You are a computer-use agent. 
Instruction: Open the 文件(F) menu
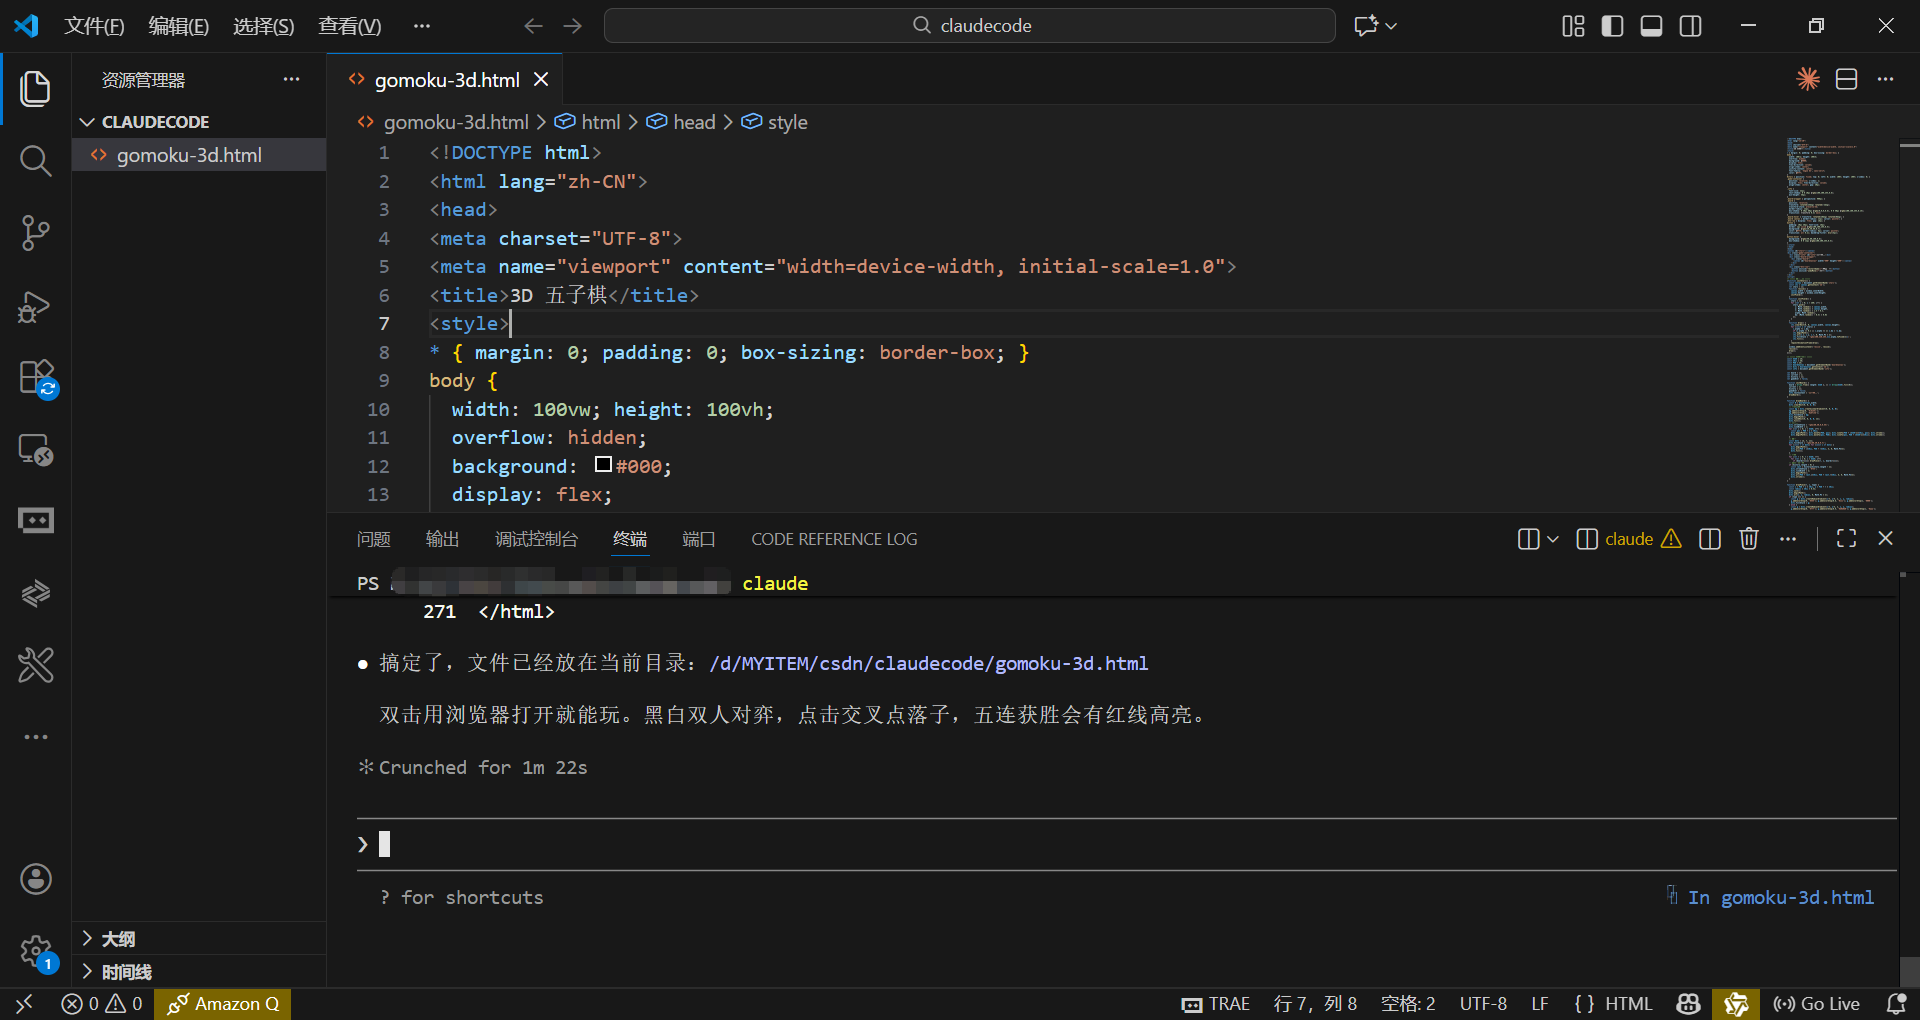pos(94,26)
